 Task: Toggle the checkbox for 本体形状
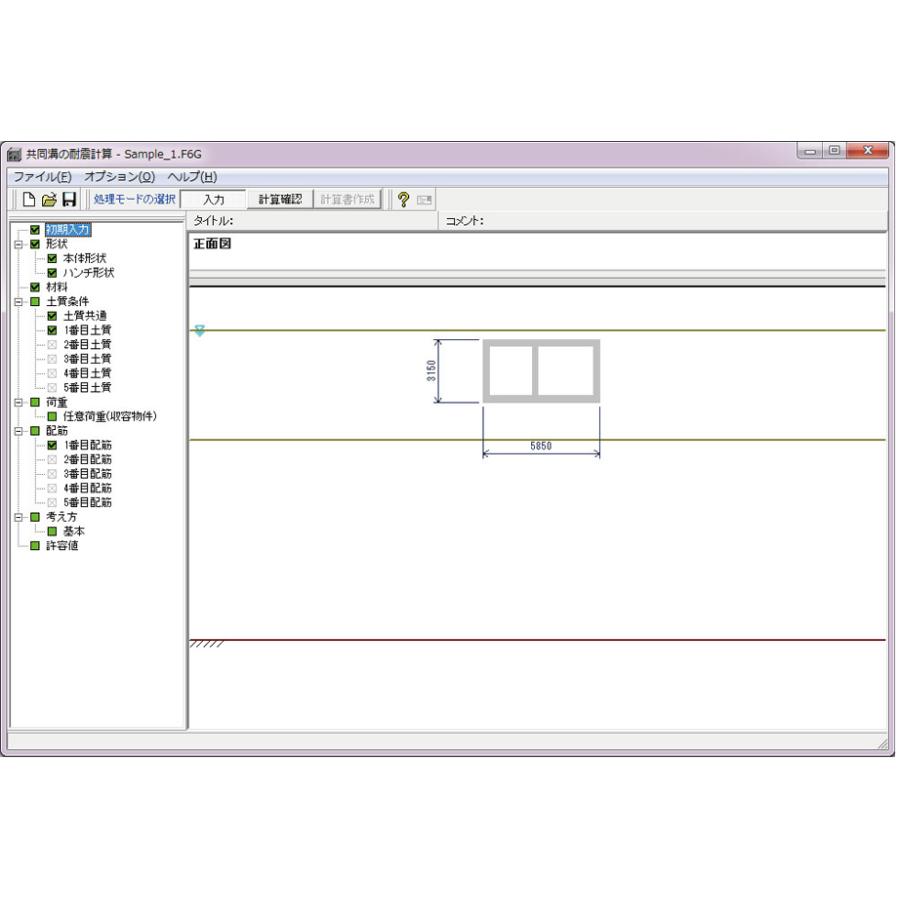pyautogui.click(x=52, y=258)
